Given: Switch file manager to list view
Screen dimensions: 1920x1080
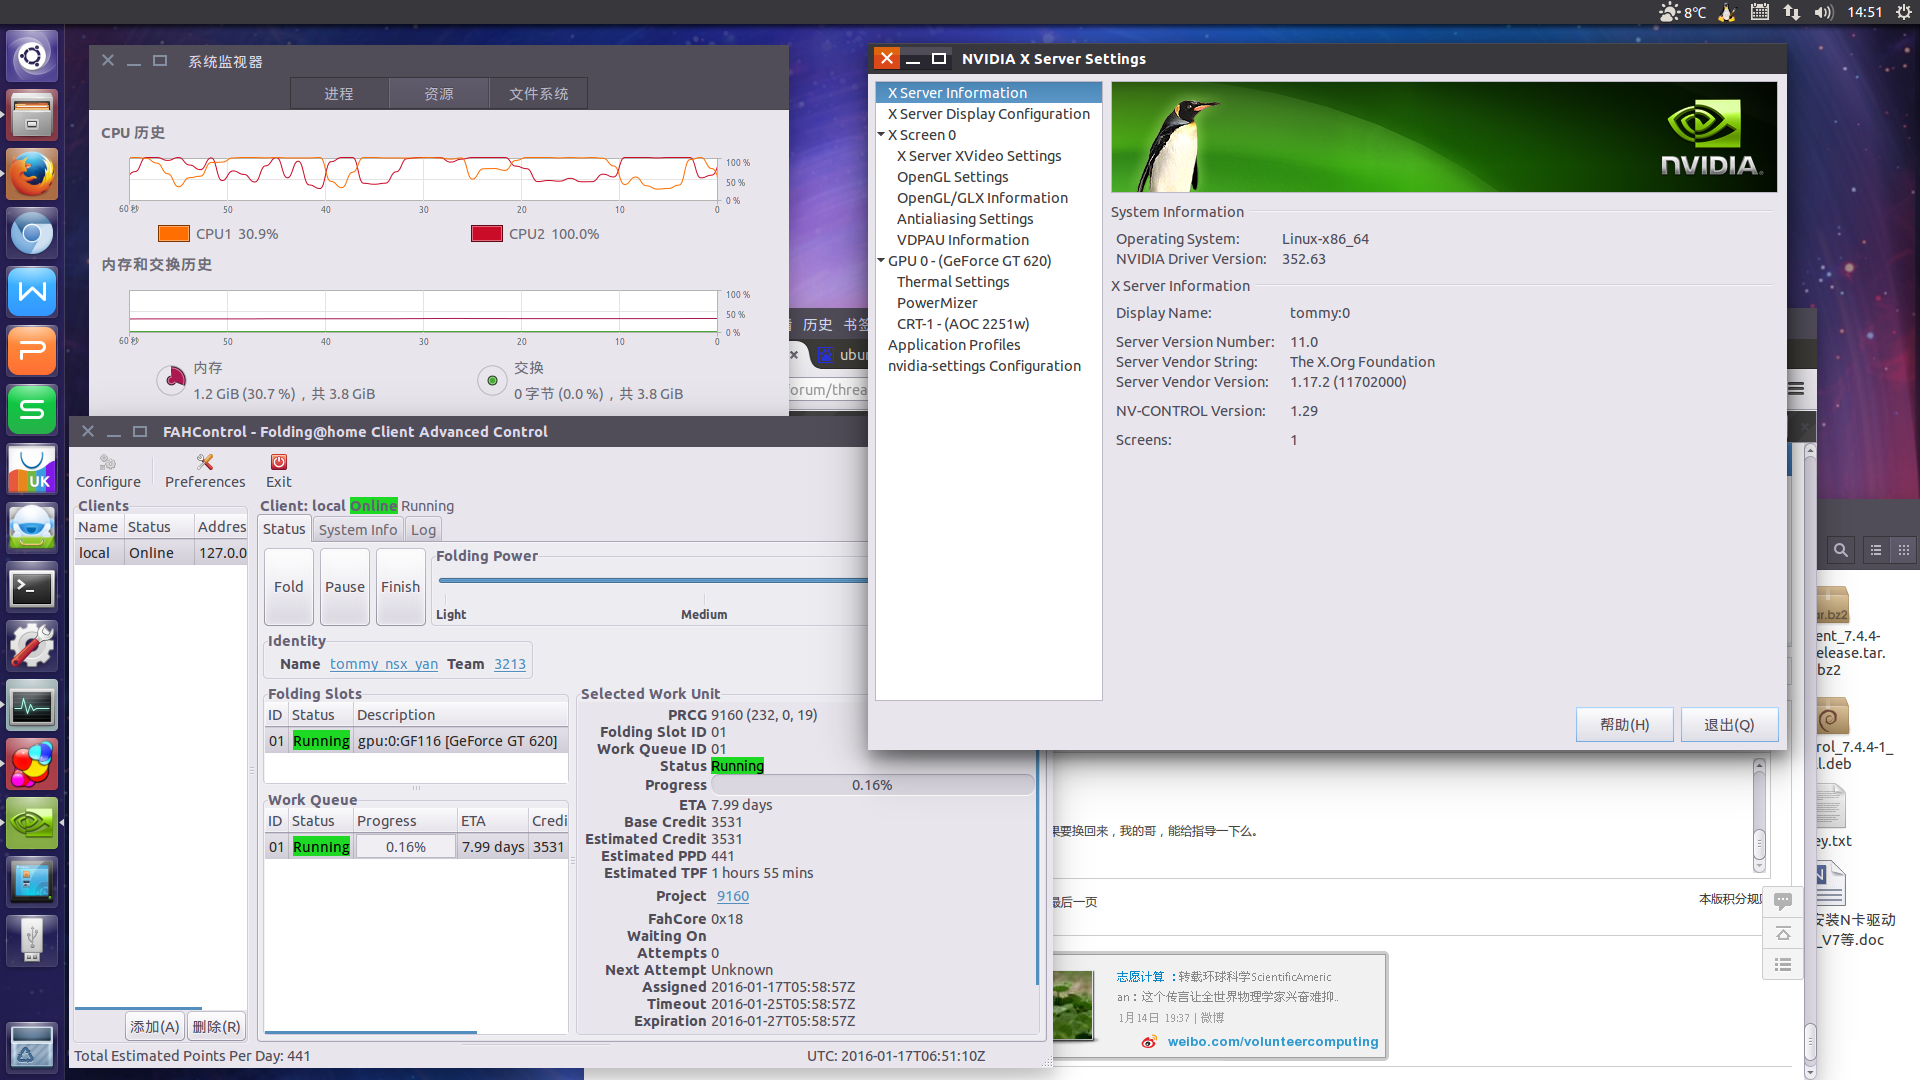Looking at the screenshot, I should (x=1876, y=550).
